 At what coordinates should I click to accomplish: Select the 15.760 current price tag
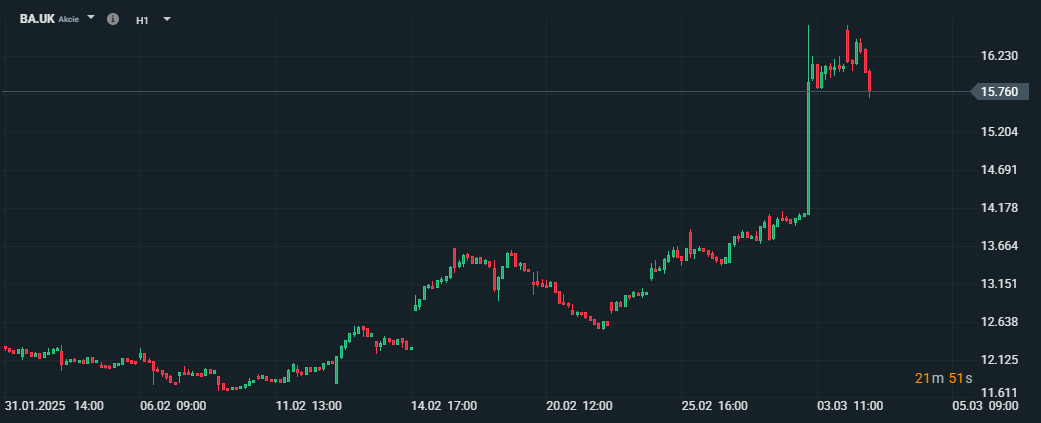(x=999, y=92)
